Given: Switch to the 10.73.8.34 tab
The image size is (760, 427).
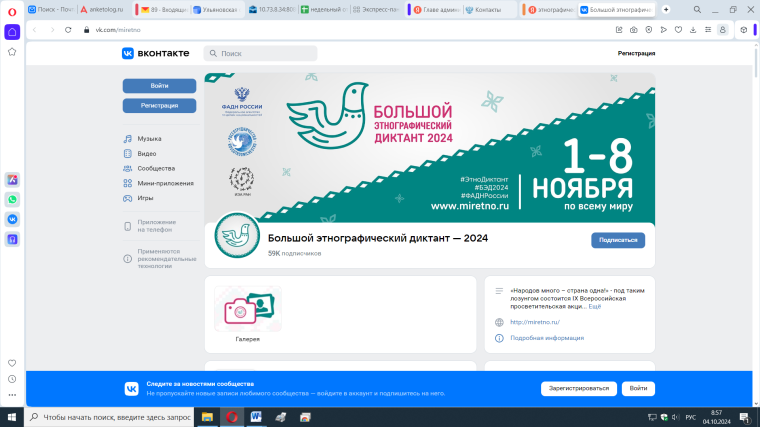Looking at the screenshot, I should [272, 10].
